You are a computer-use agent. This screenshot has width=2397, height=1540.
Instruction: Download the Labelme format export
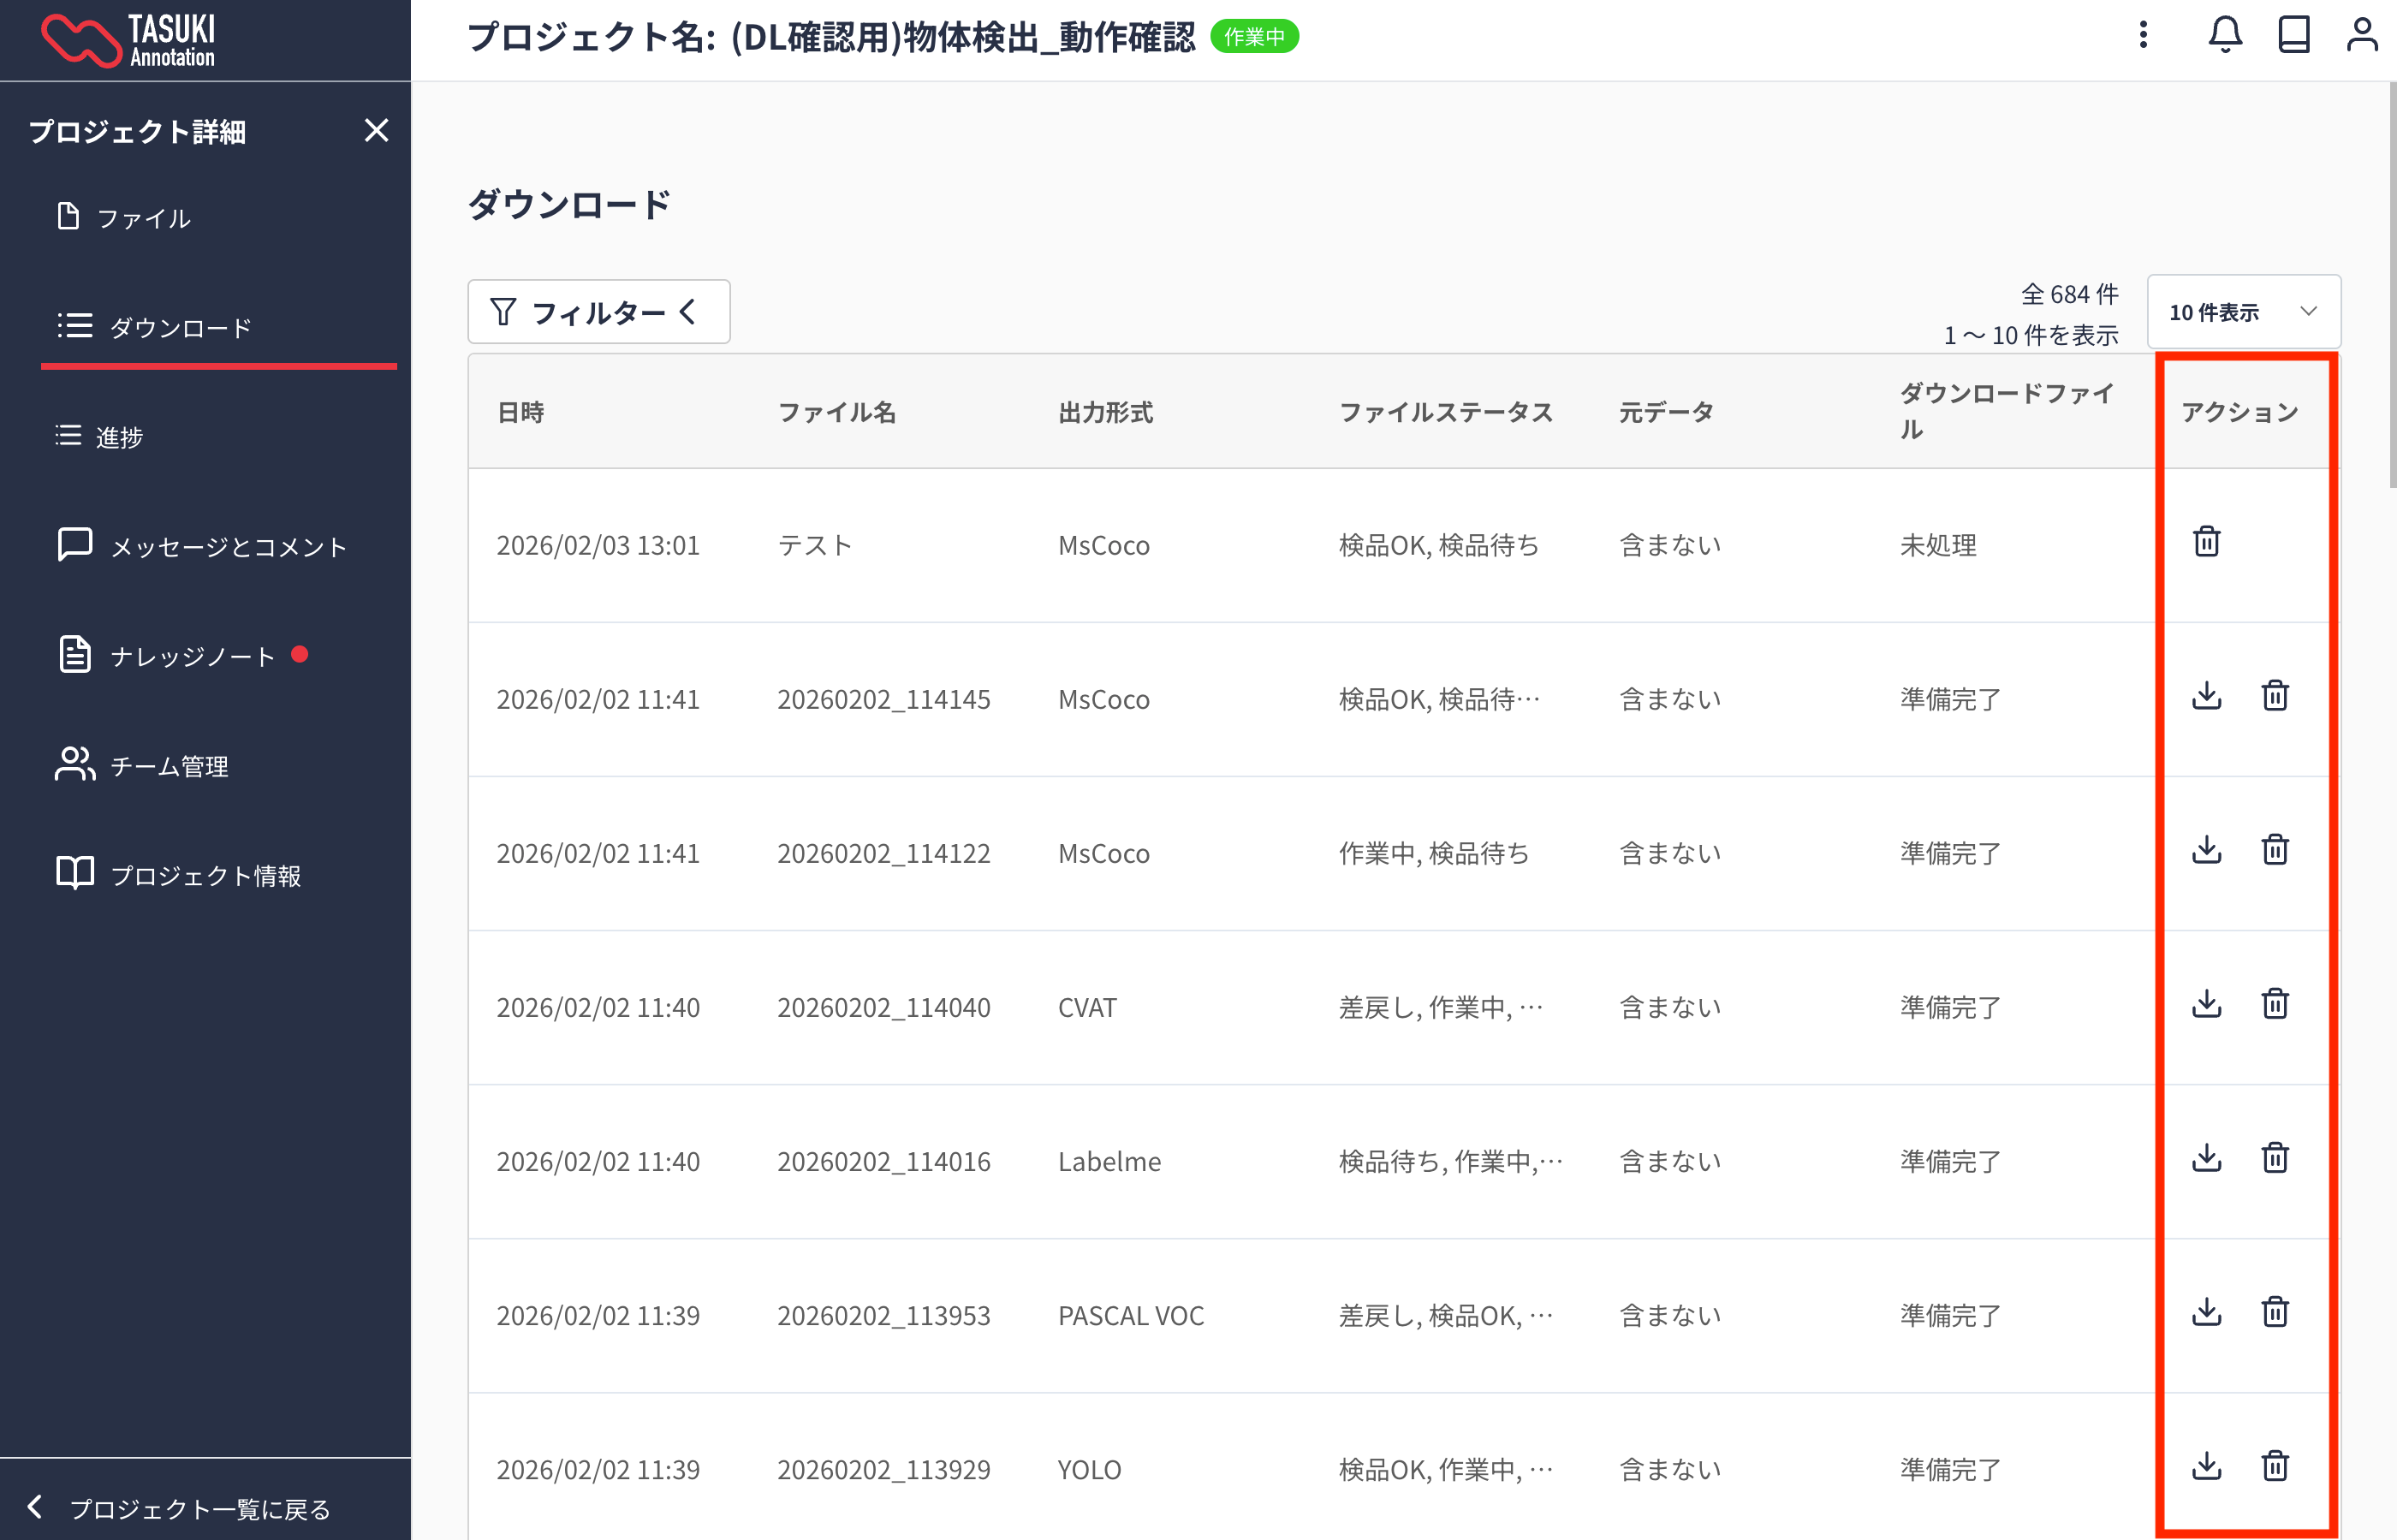(2206, 1158)
